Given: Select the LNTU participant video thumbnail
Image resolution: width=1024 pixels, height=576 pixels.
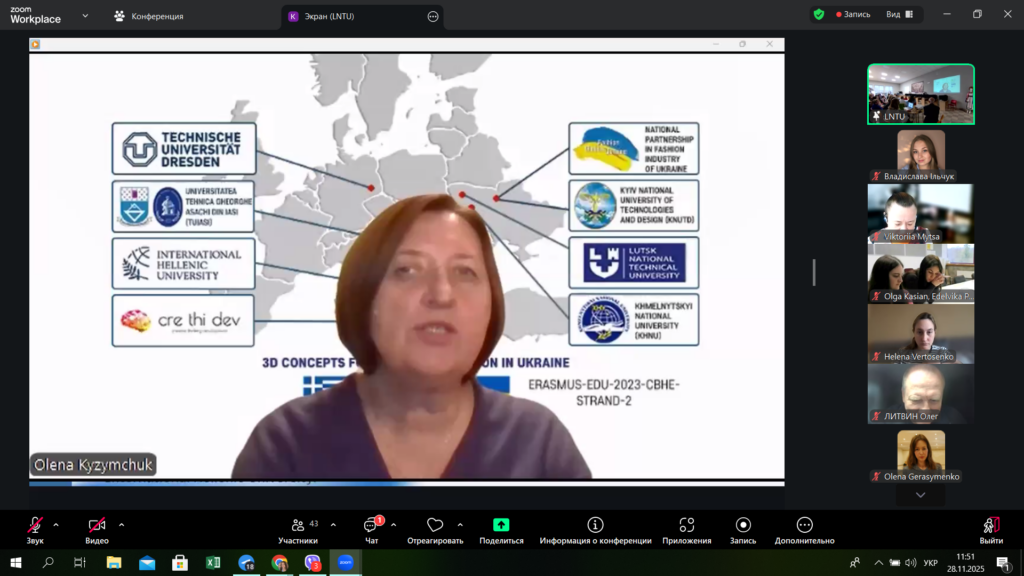Looking at the screenshot, I should click(x=920, y=94).
